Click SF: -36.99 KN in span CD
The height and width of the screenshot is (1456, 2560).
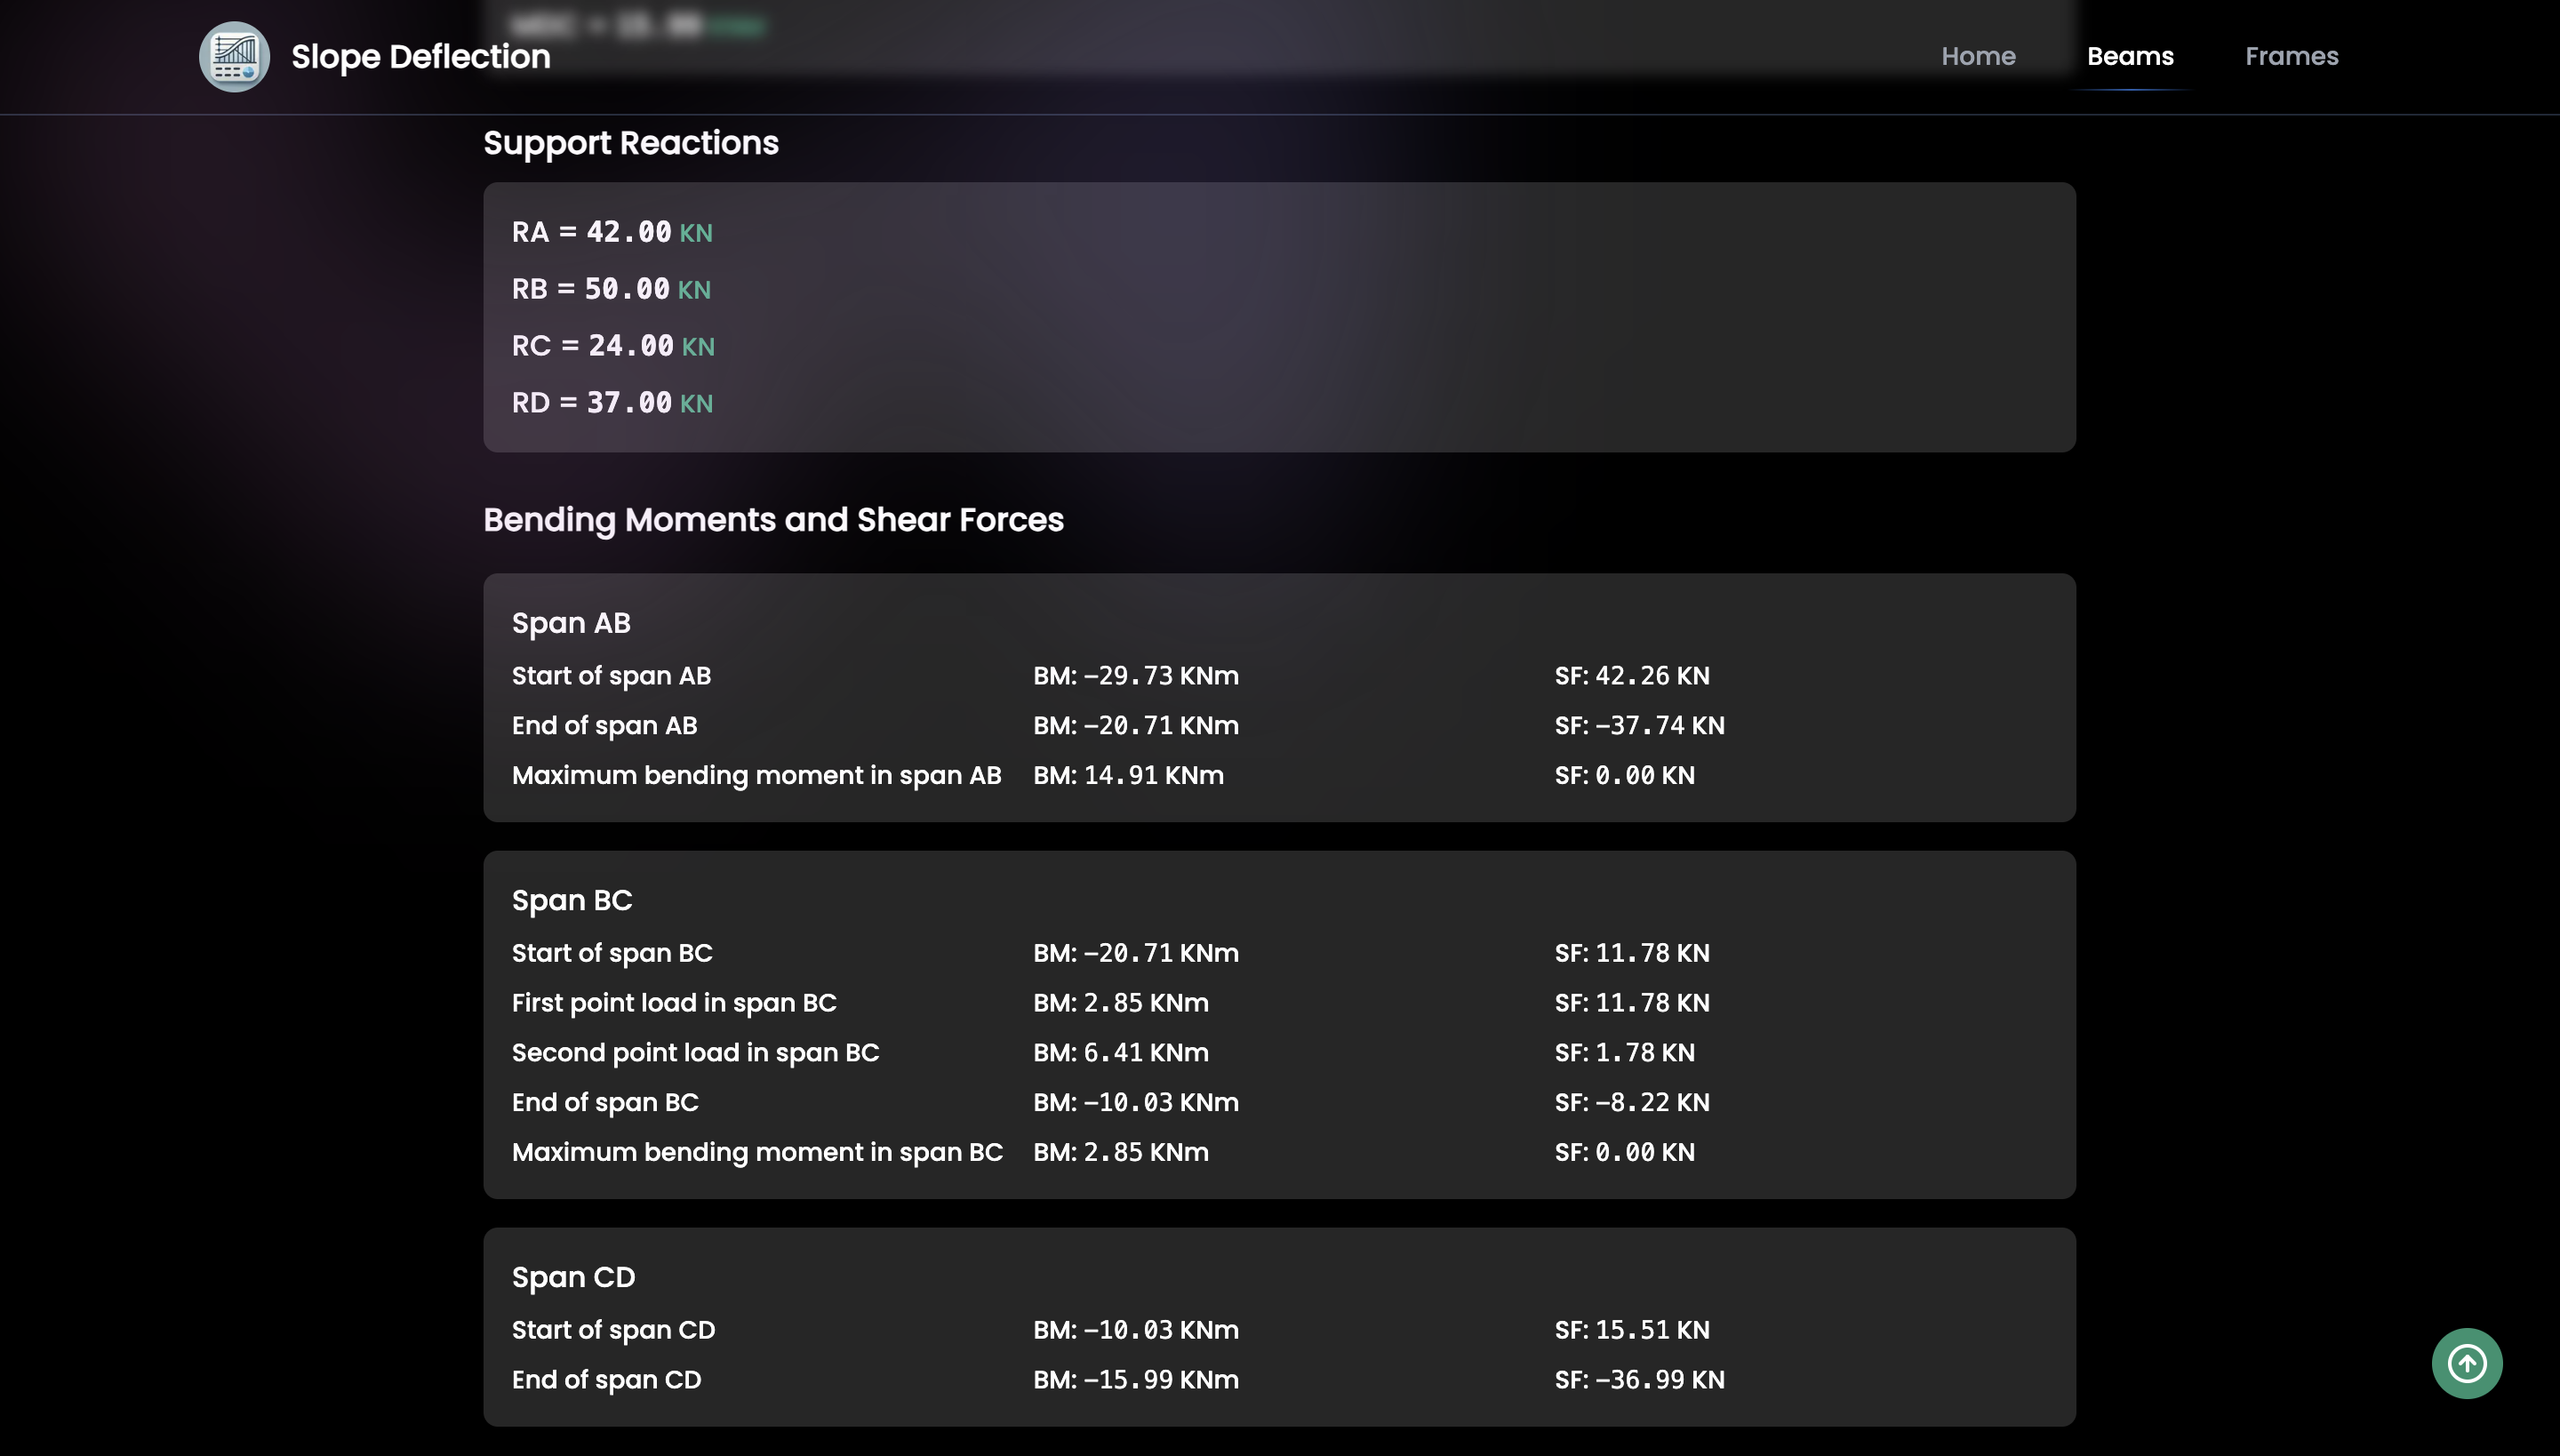[1638, 1380]
